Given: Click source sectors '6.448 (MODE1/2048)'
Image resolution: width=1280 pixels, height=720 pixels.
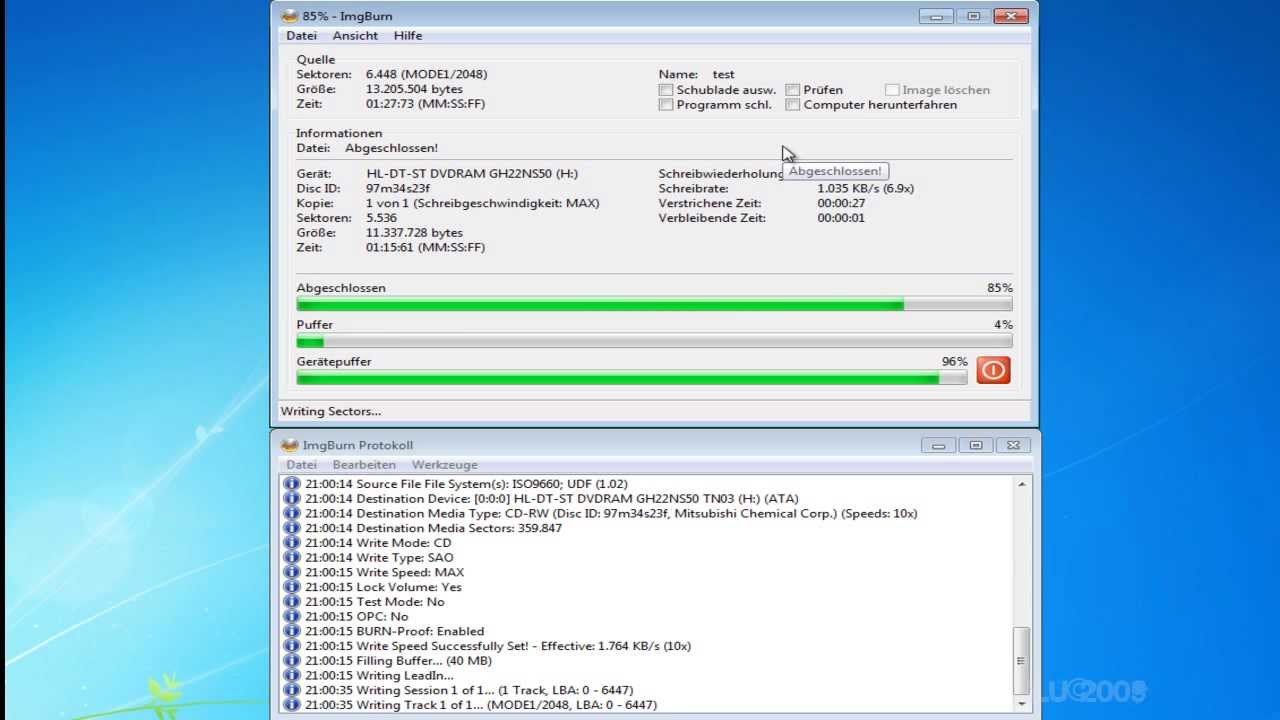Looking at the screenshot, I should [x=427, y=74].
